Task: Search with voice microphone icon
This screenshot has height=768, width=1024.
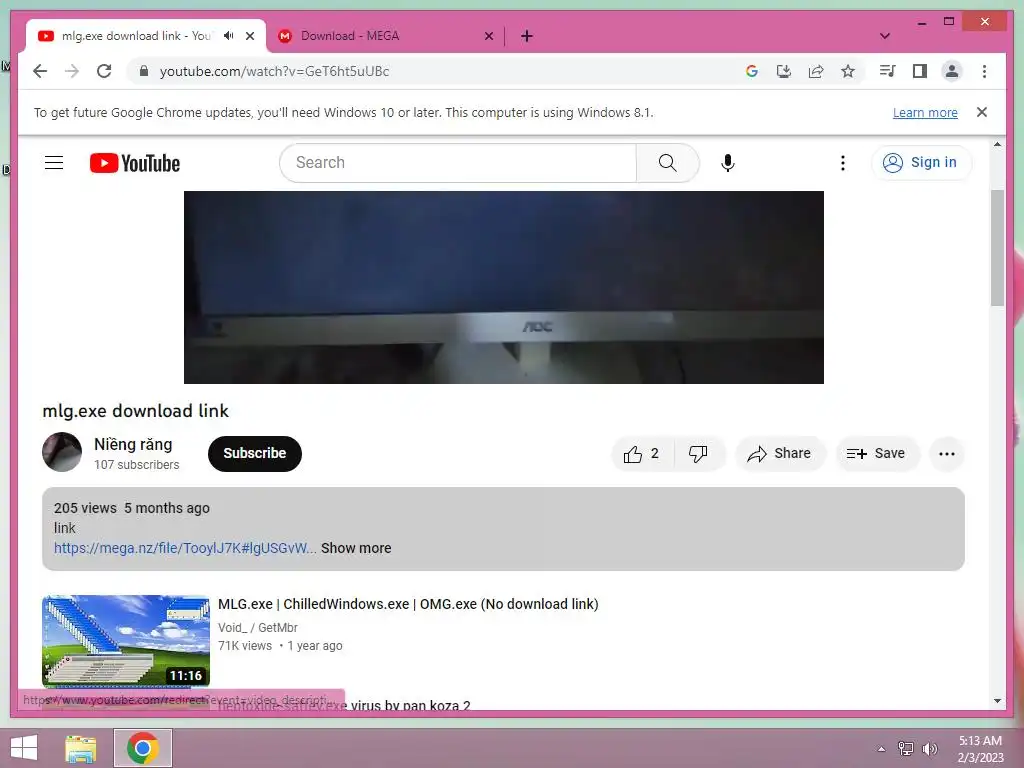Action: [x=728, y=163]
